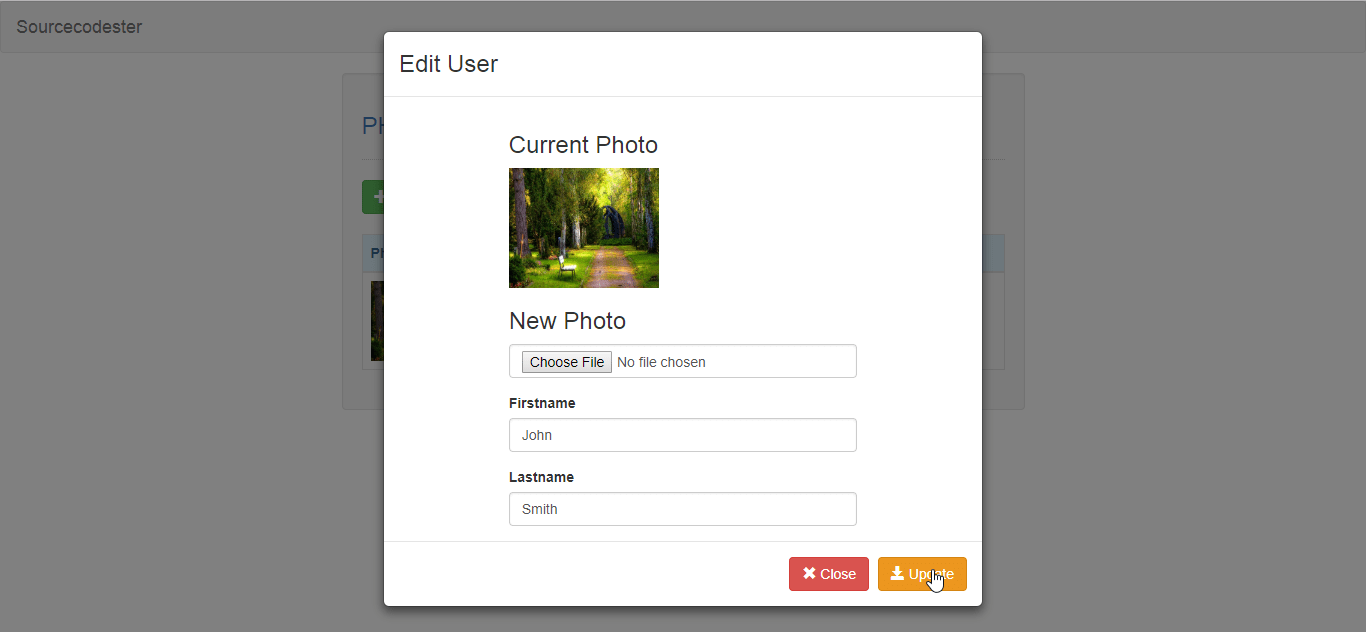Select the Current Photo forest image
Viewport: 1366px width, 632px height.
click(x=584, y=228)
